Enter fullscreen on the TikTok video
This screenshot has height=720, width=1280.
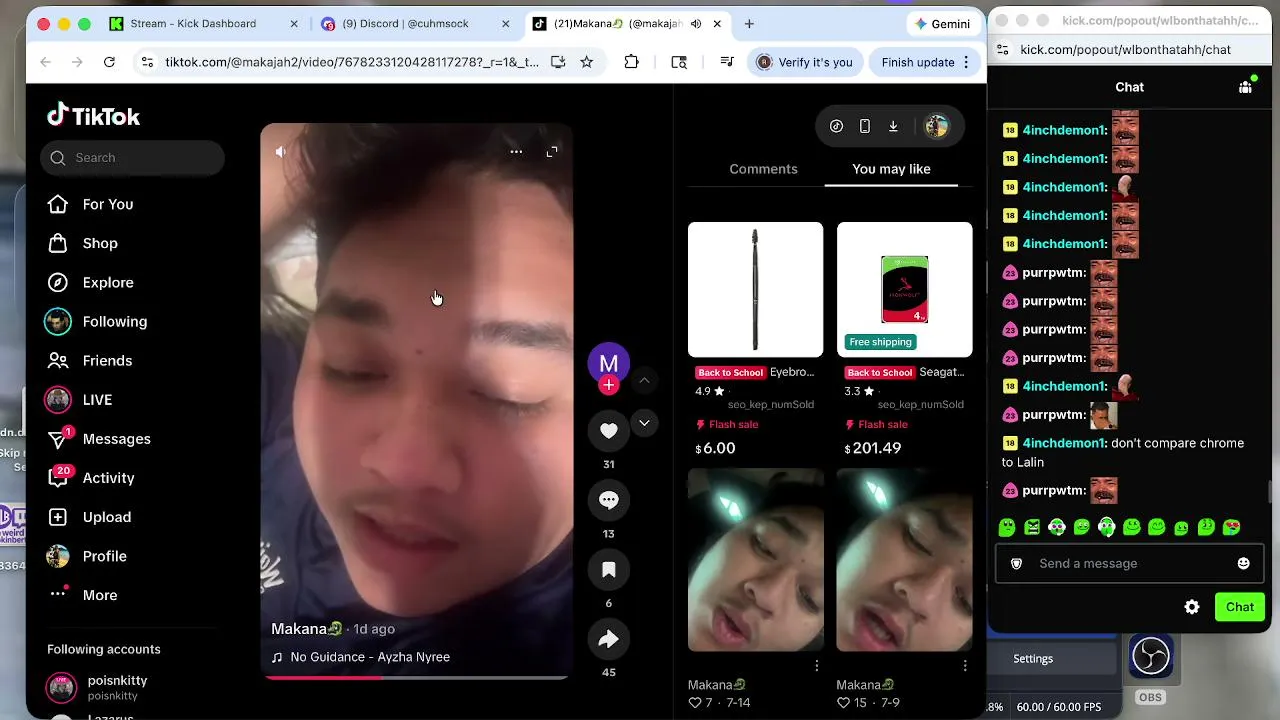point(552,152)
